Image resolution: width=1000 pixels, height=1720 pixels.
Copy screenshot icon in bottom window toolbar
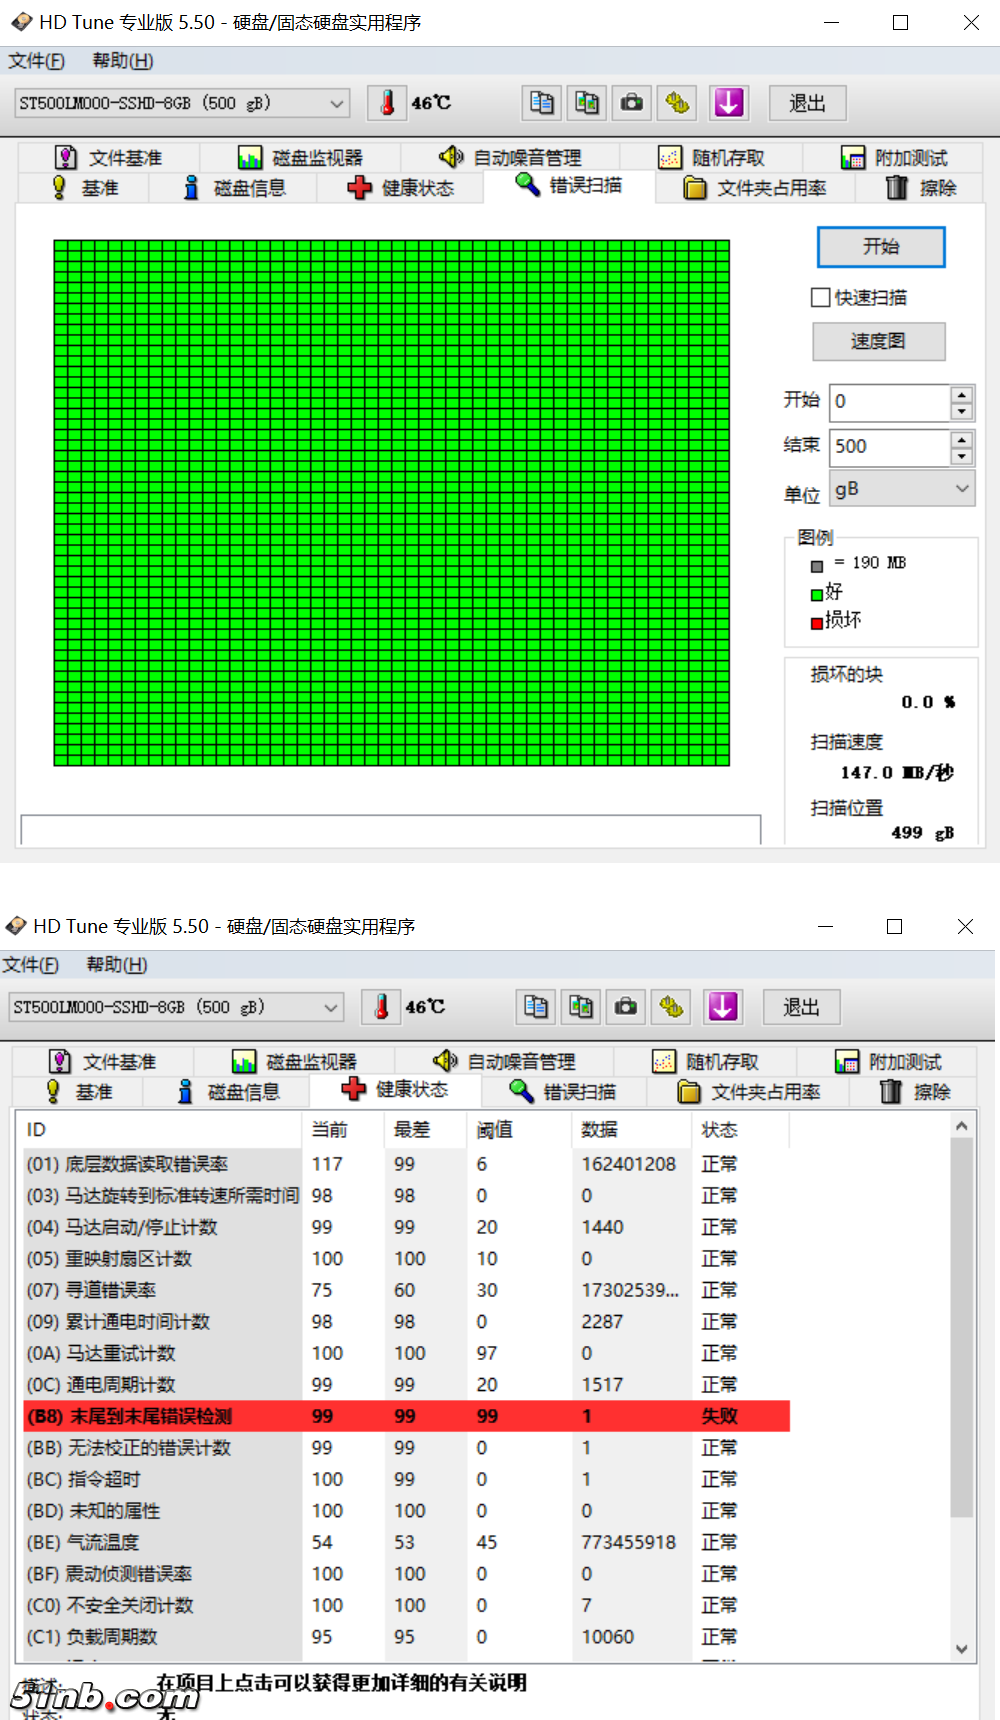coord(581,1007)
